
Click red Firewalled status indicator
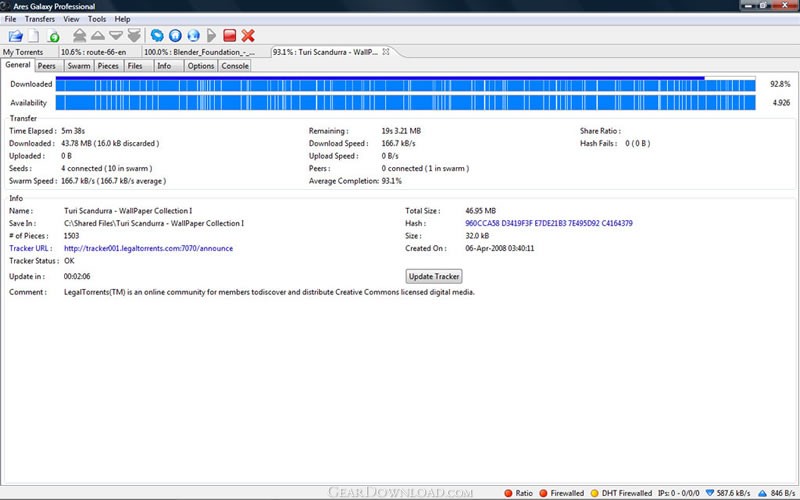tap(543, 493)
